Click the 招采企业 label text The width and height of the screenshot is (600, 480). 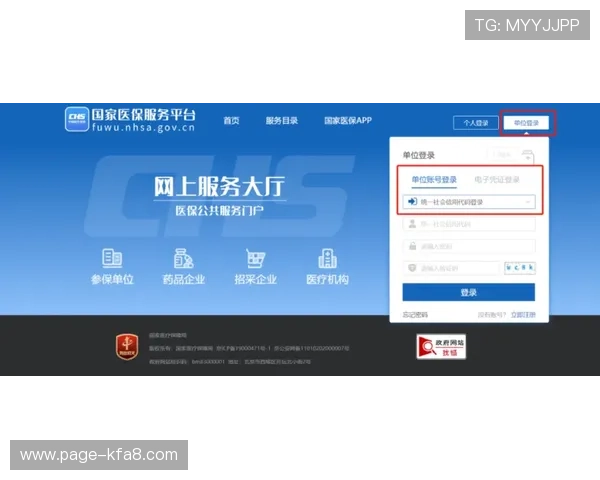click(x=256, y=279)
